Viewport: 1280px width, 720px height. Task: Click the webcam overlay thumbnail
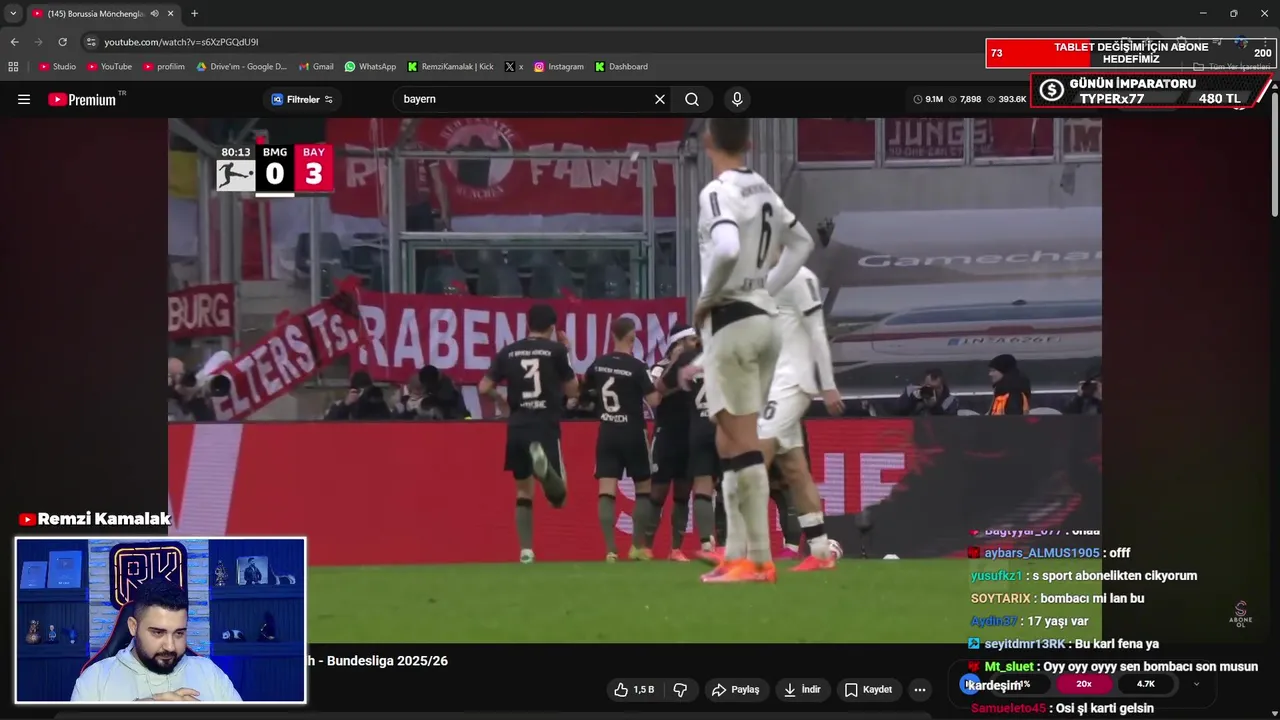tap(160, 620)
